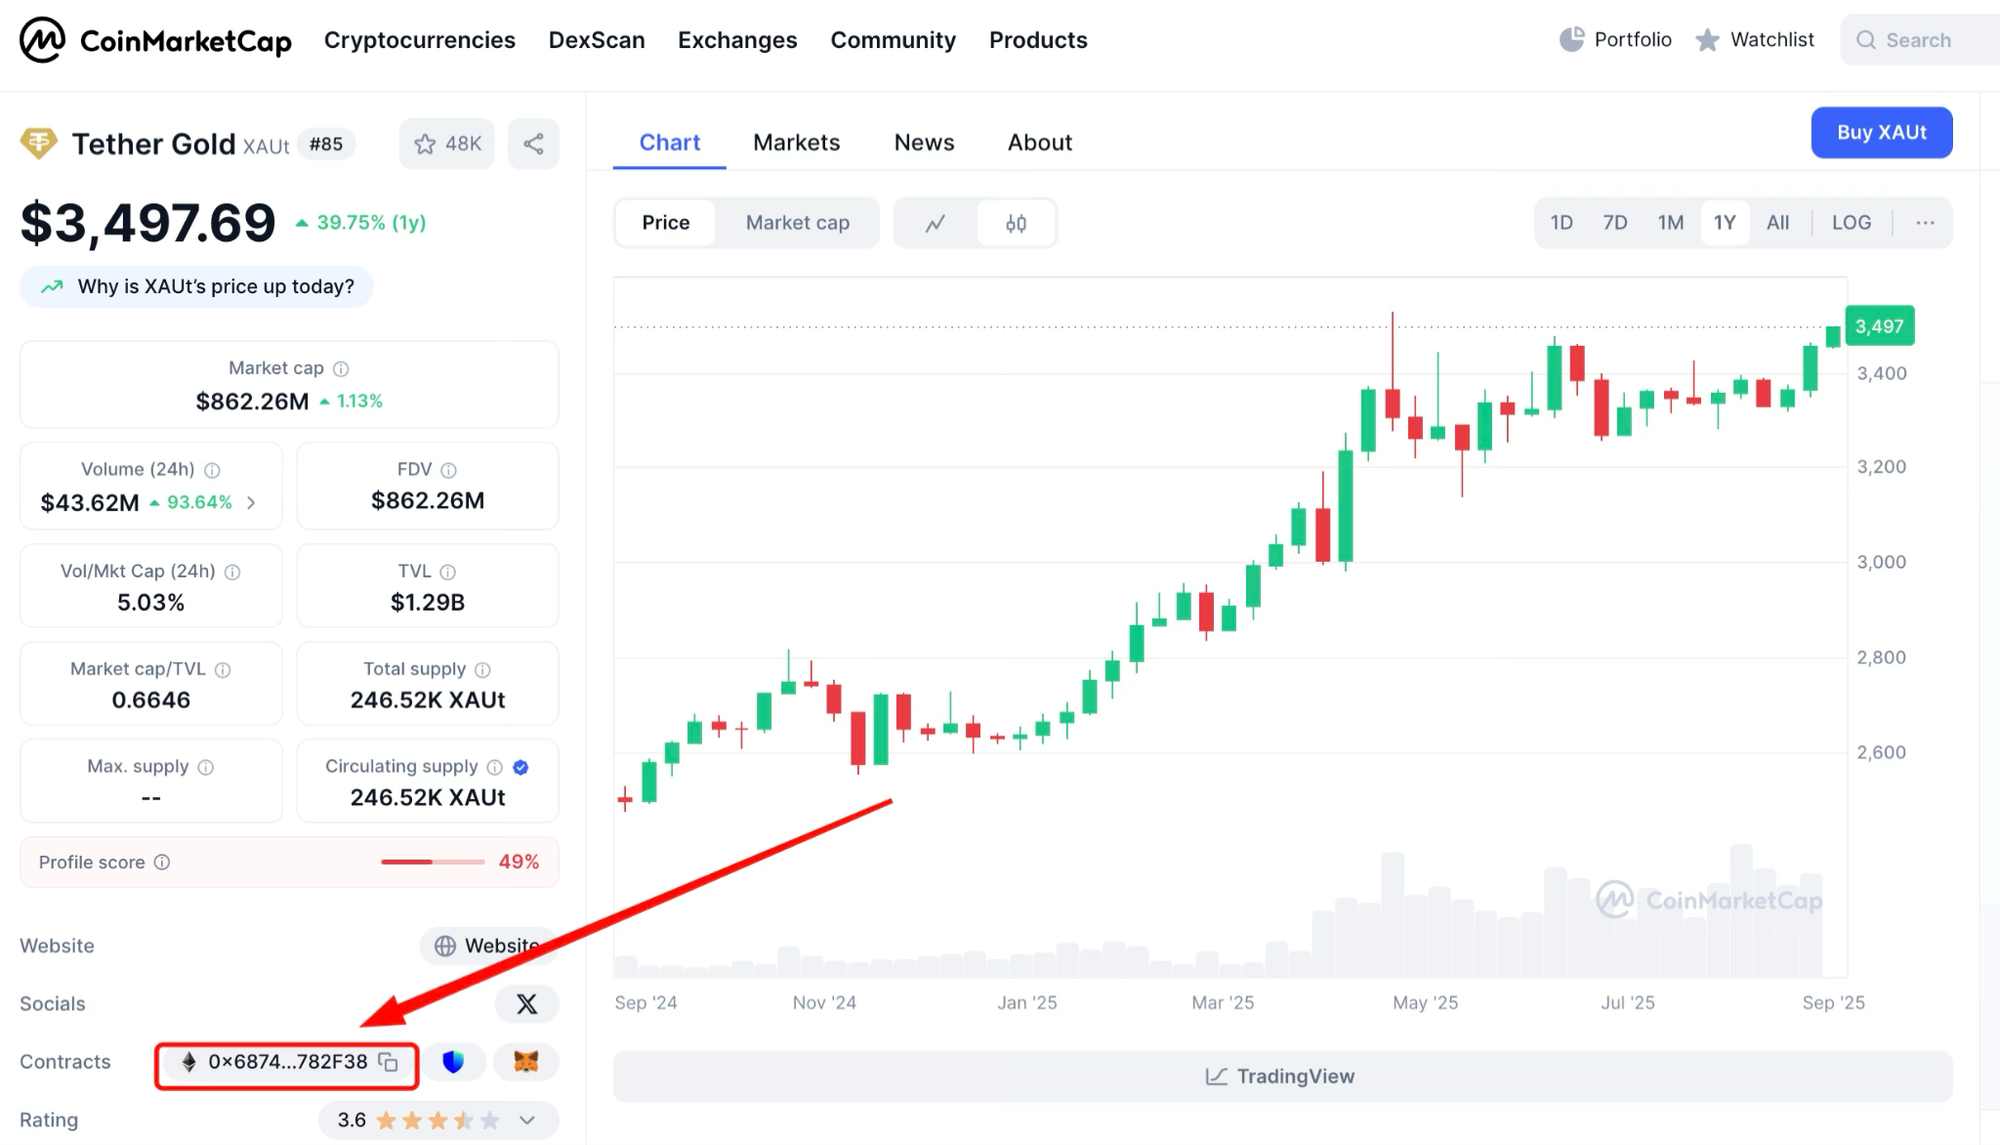The height and width of the screenshot is (1145, 2000).
Task: Click the Buy XAUt button
Action: 1881,133
